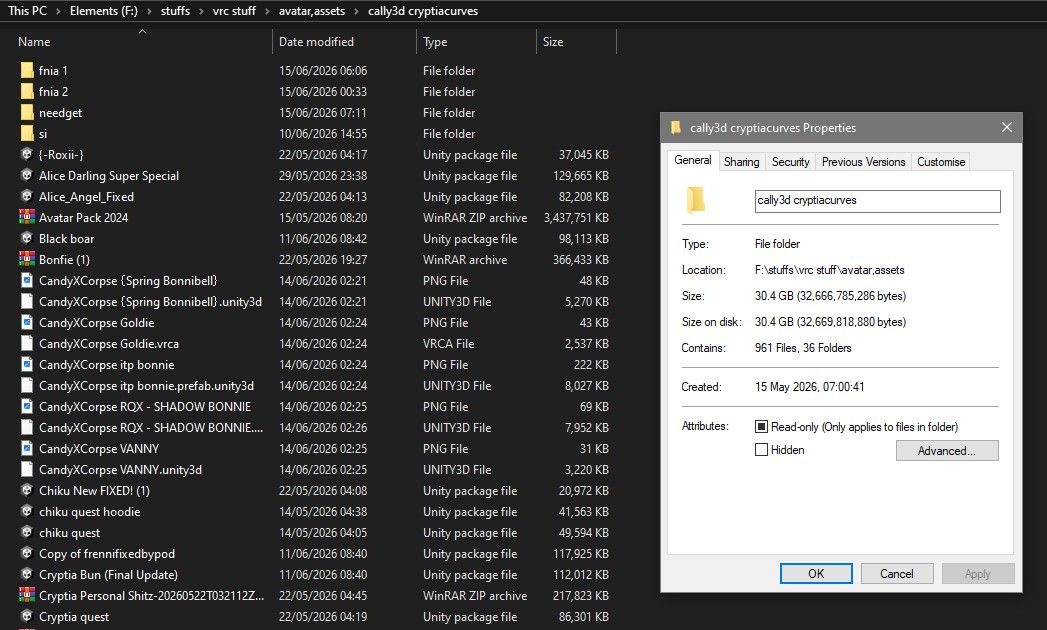Sort files by Name column header
1047x630 pixels.
point(33,41)
